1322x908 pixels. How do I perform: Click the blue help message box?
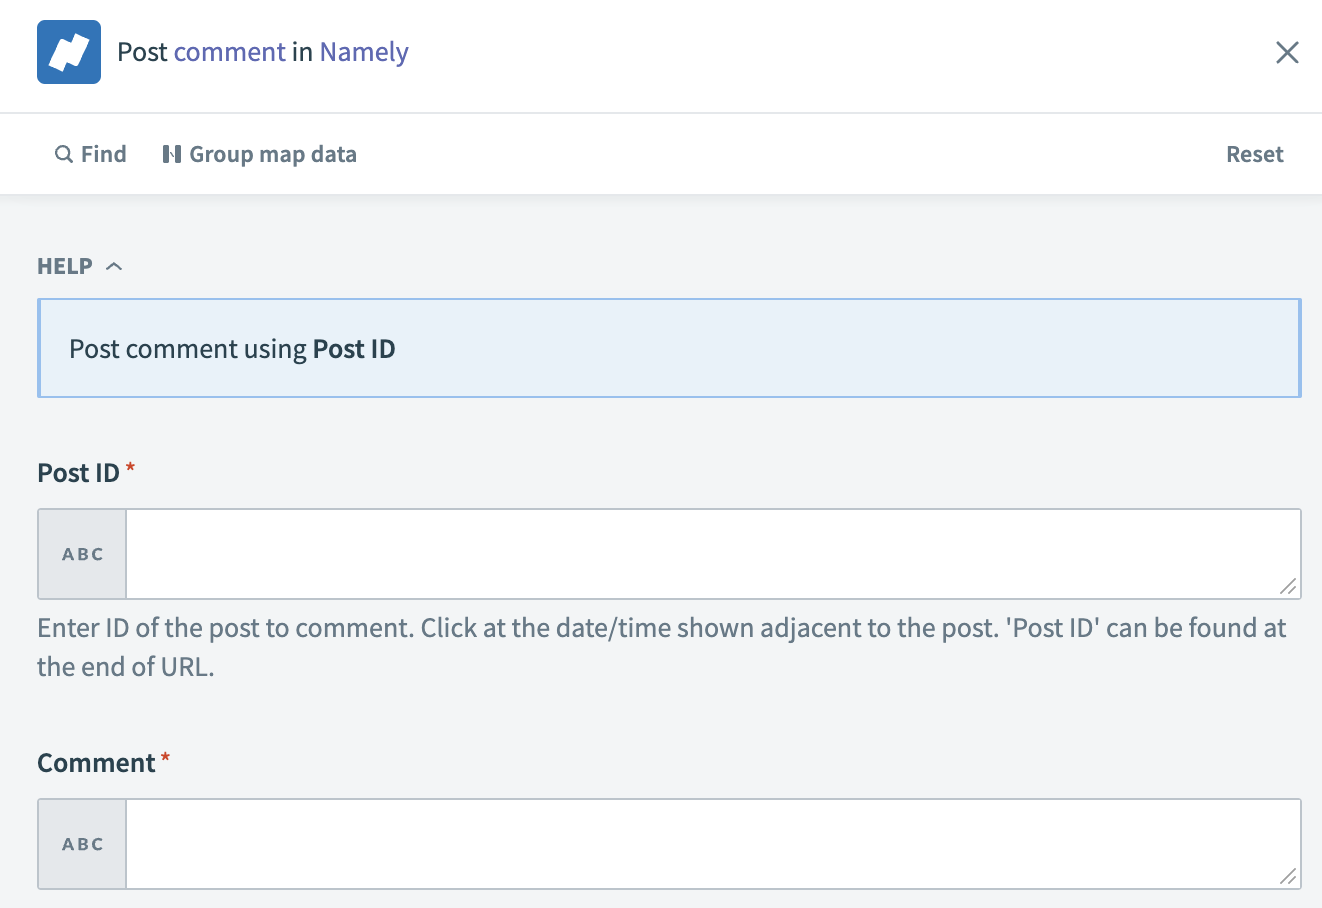(670, 347)
